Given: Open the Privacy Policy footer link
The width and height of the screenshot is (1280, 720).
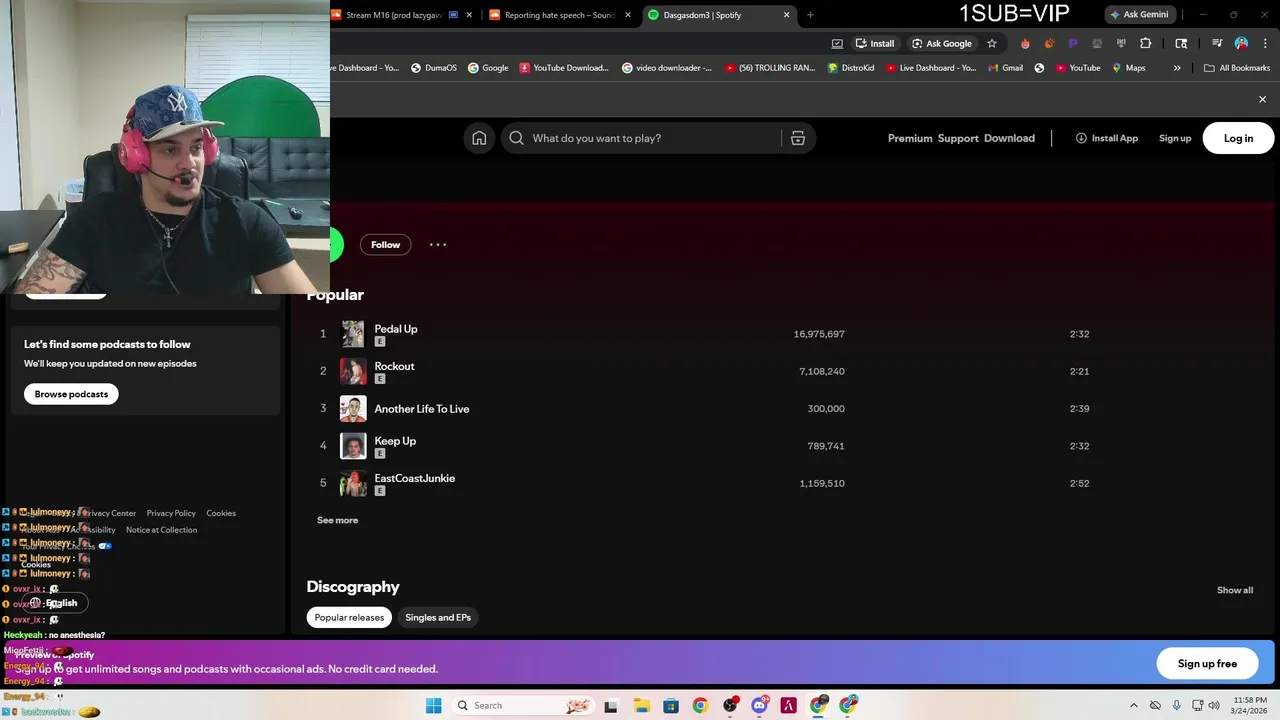Looking at the screenshot, I should (x=171, y=513).
